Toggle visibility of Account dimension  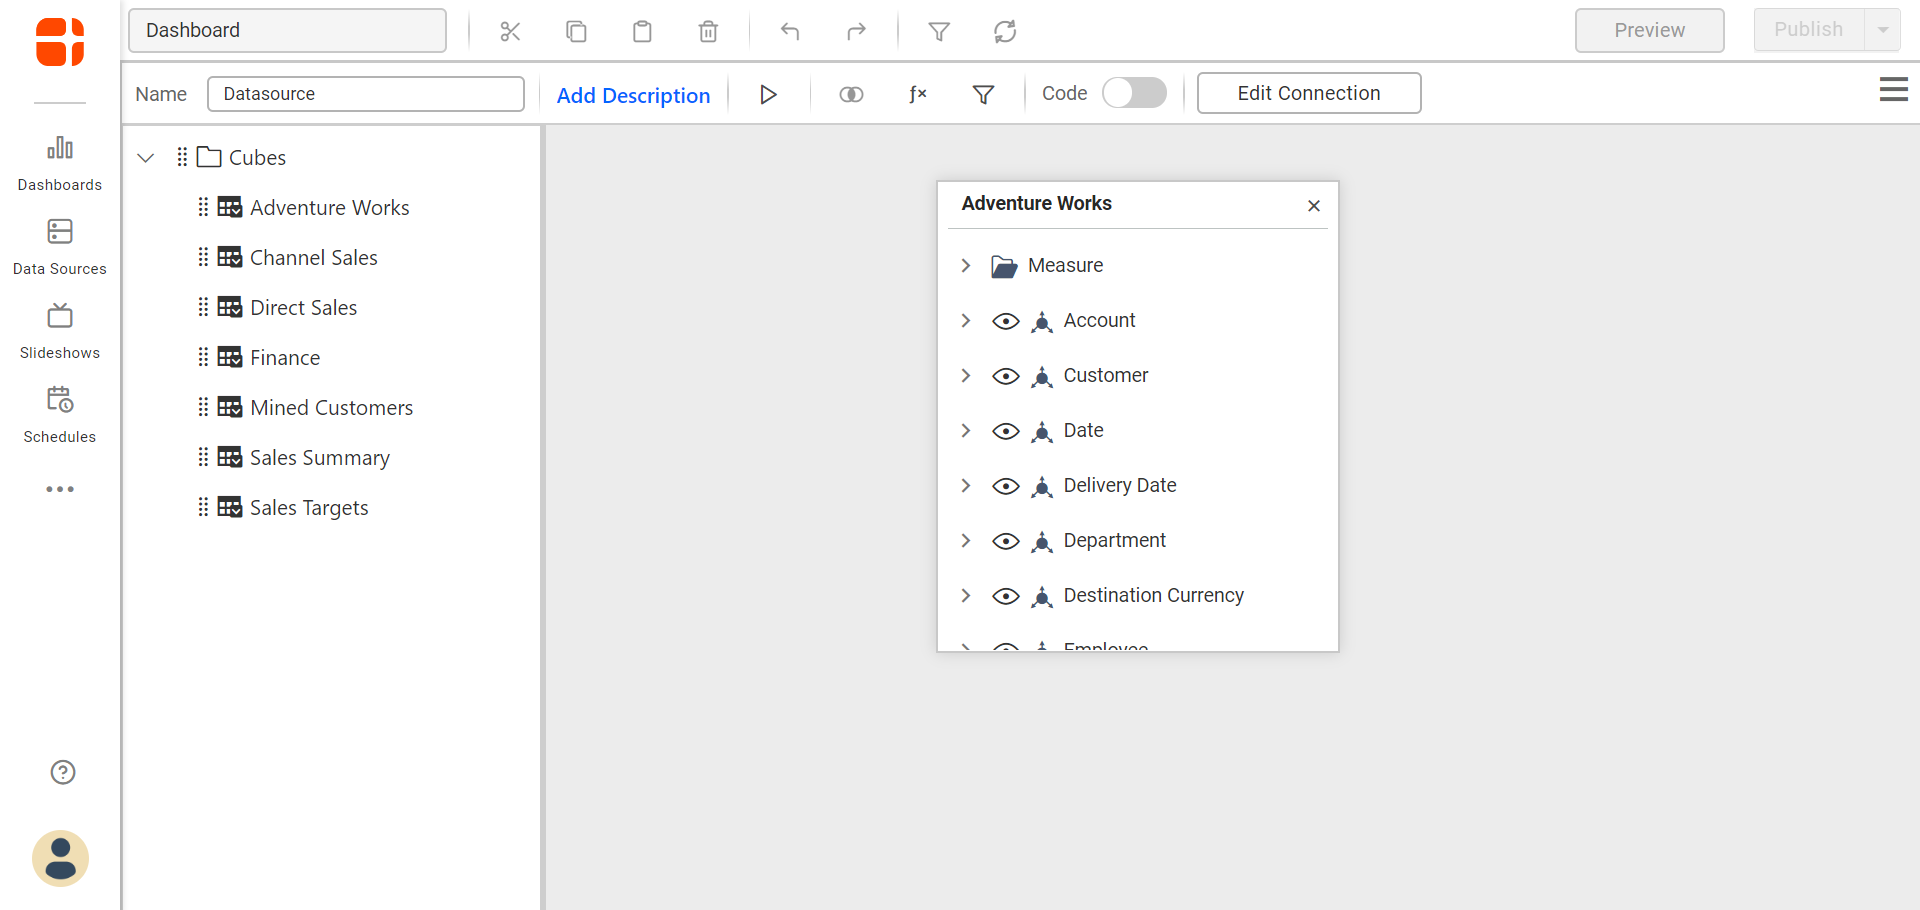[1005, 321]
